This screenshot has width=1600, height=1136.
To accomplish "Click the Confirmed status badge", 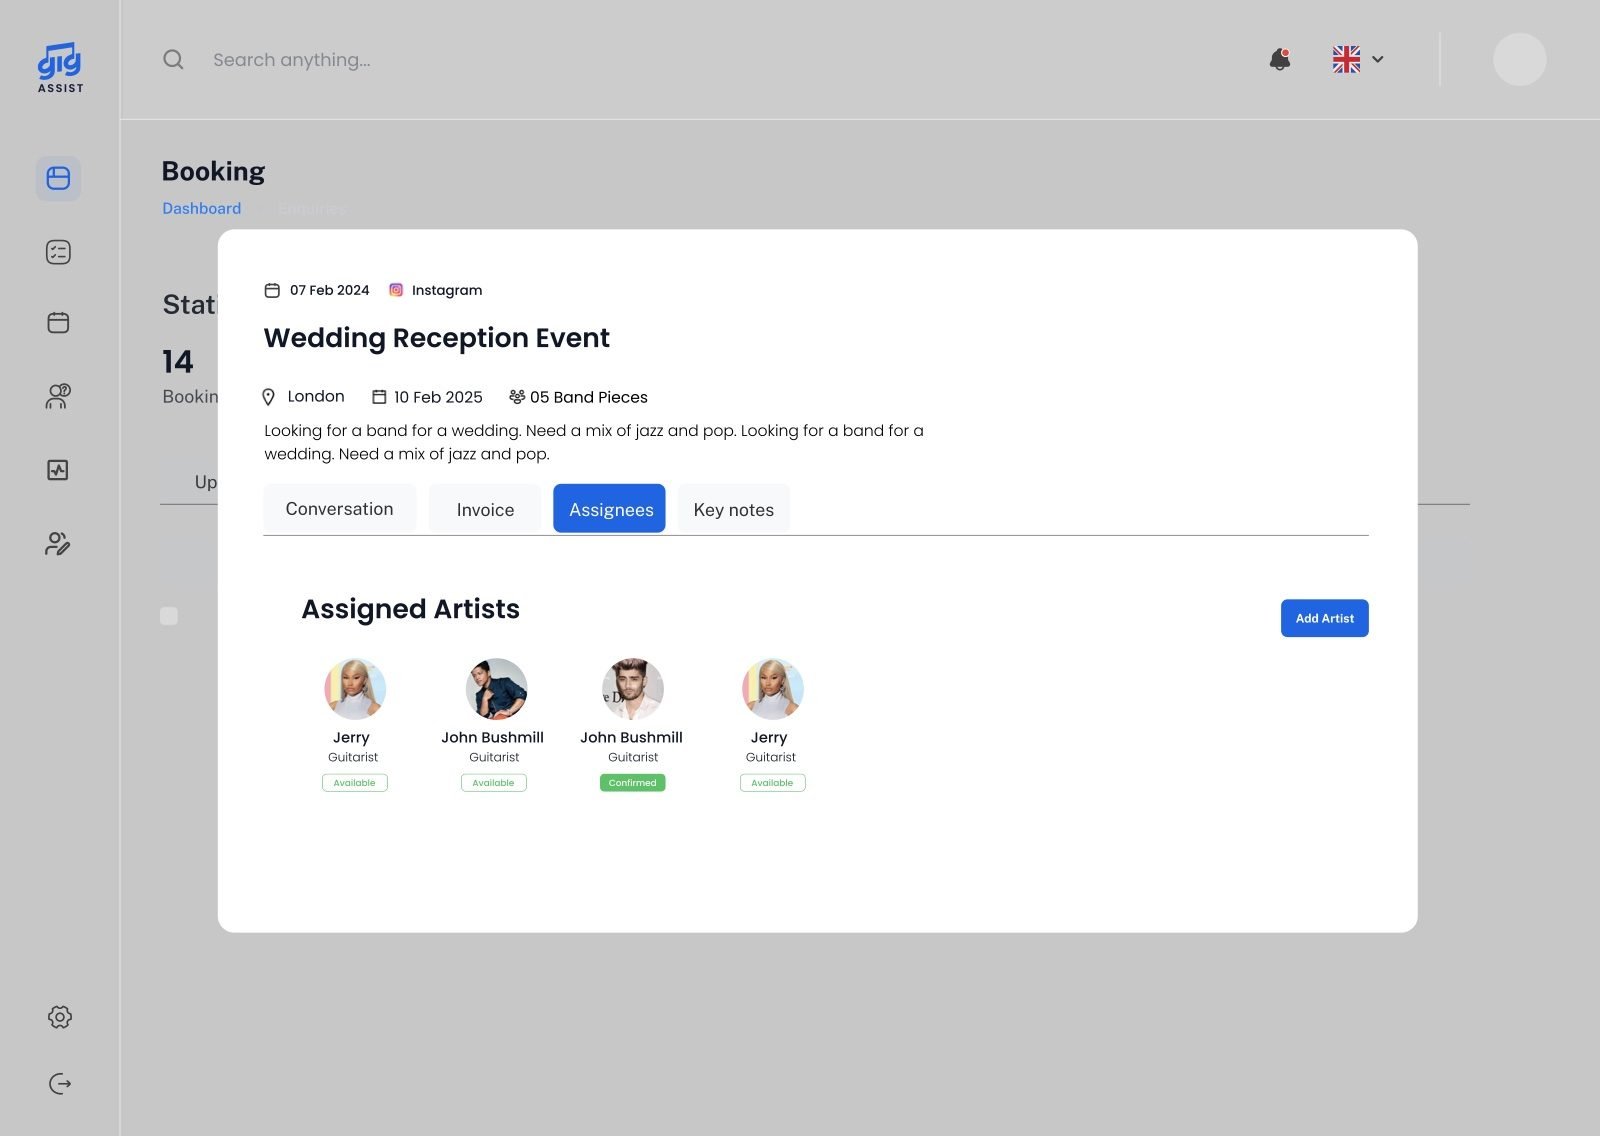I will 632,783.
